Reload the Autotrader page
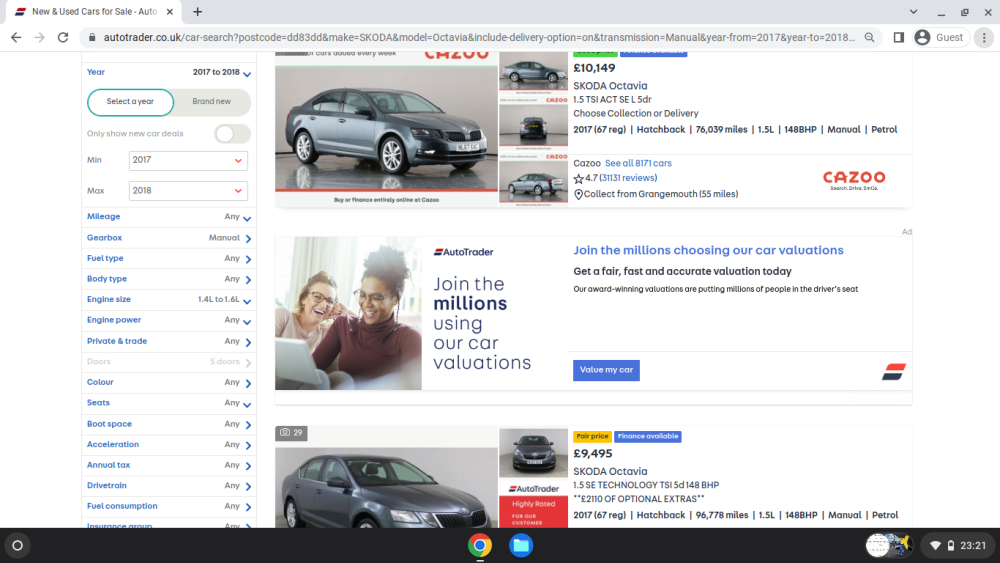Image resolution: width=1000 pixels, height=563 pixels. [x=62, y=38]
